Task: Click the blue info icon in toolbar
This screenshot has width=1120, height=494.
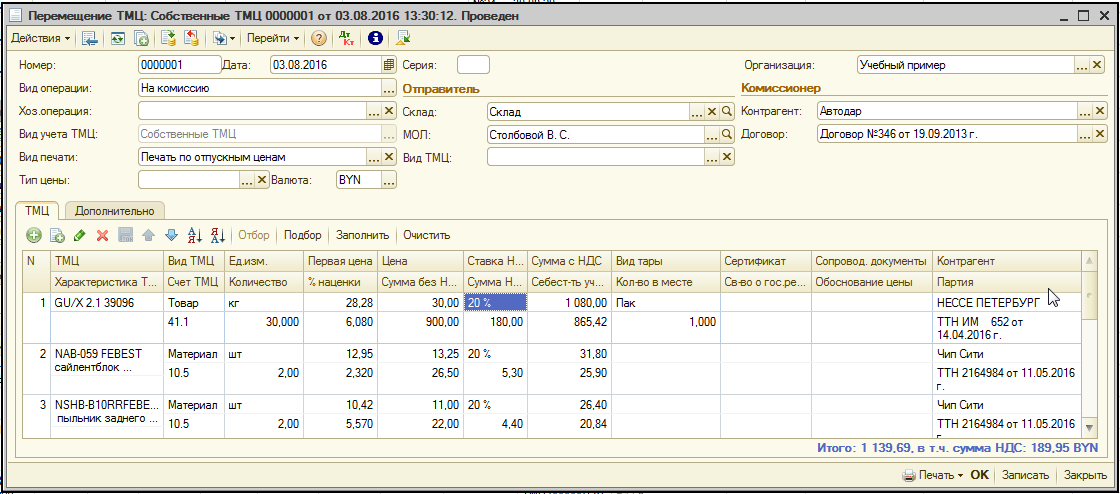Action: (x=376, y=38)
